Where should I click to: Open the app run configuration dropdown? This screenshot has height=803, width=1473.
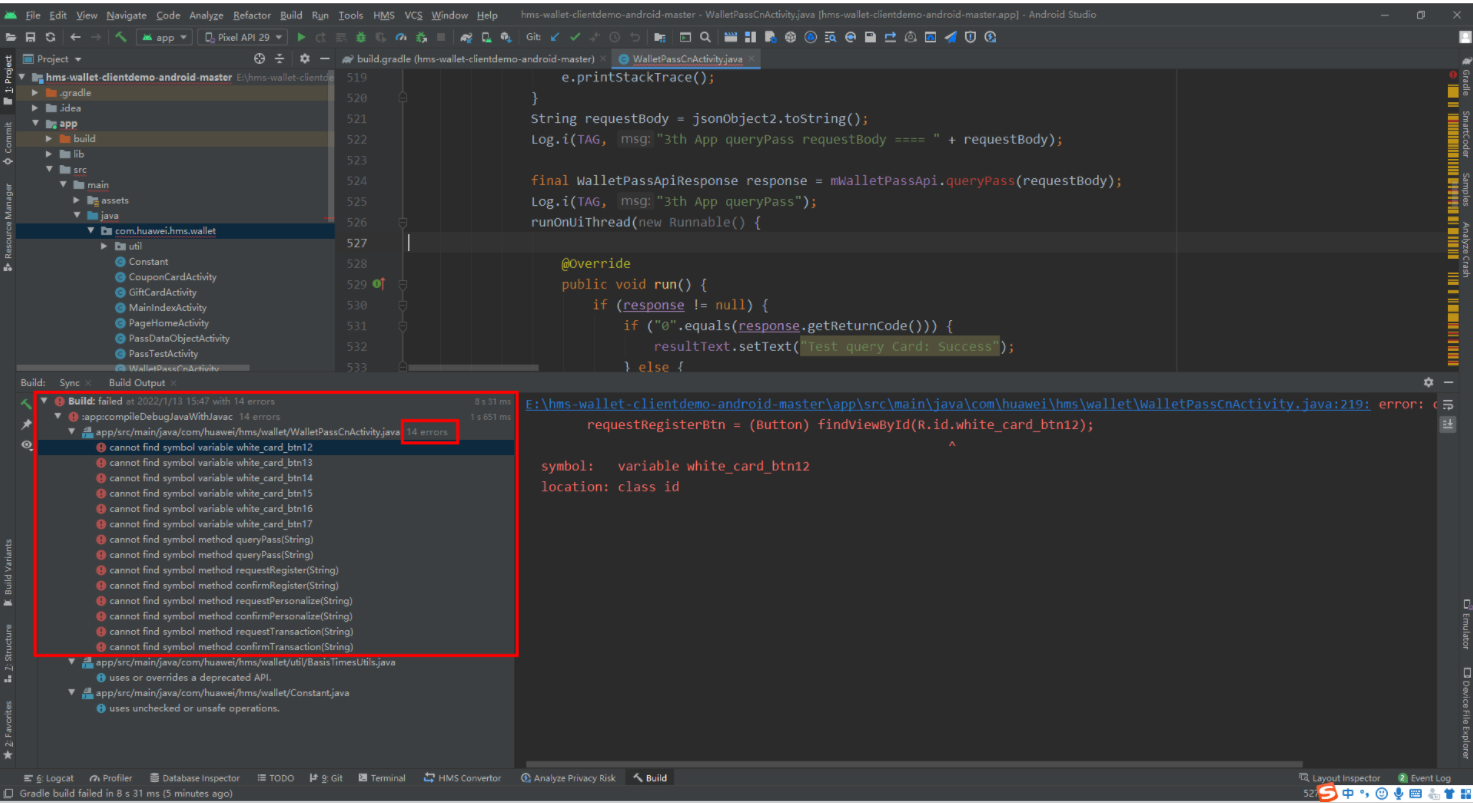(164, 37)
